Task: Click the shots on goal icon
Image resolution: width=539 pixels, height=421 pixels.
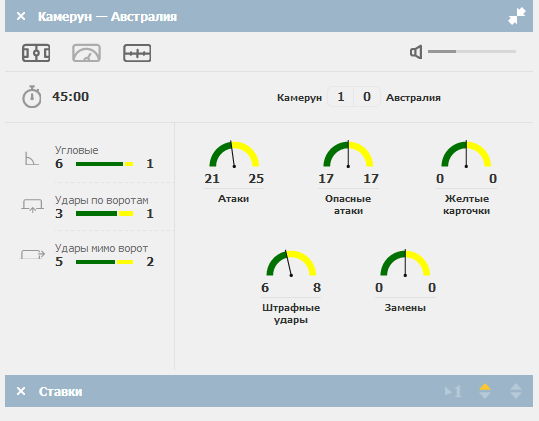Action: point(32,206)
